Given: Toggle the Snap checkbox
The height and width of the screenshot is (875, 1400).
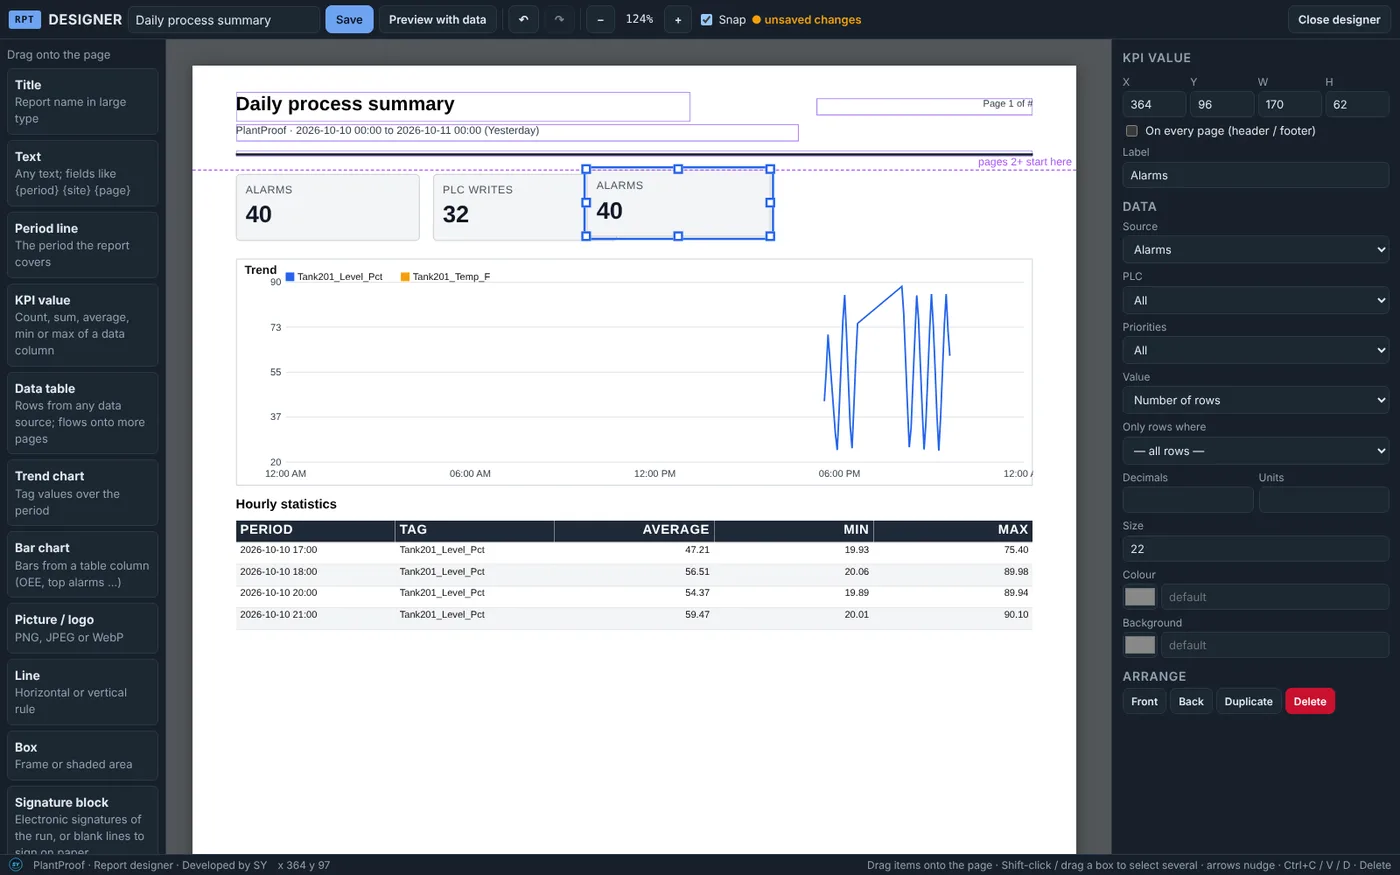Looking at the screenshot, I should [707, 20].
